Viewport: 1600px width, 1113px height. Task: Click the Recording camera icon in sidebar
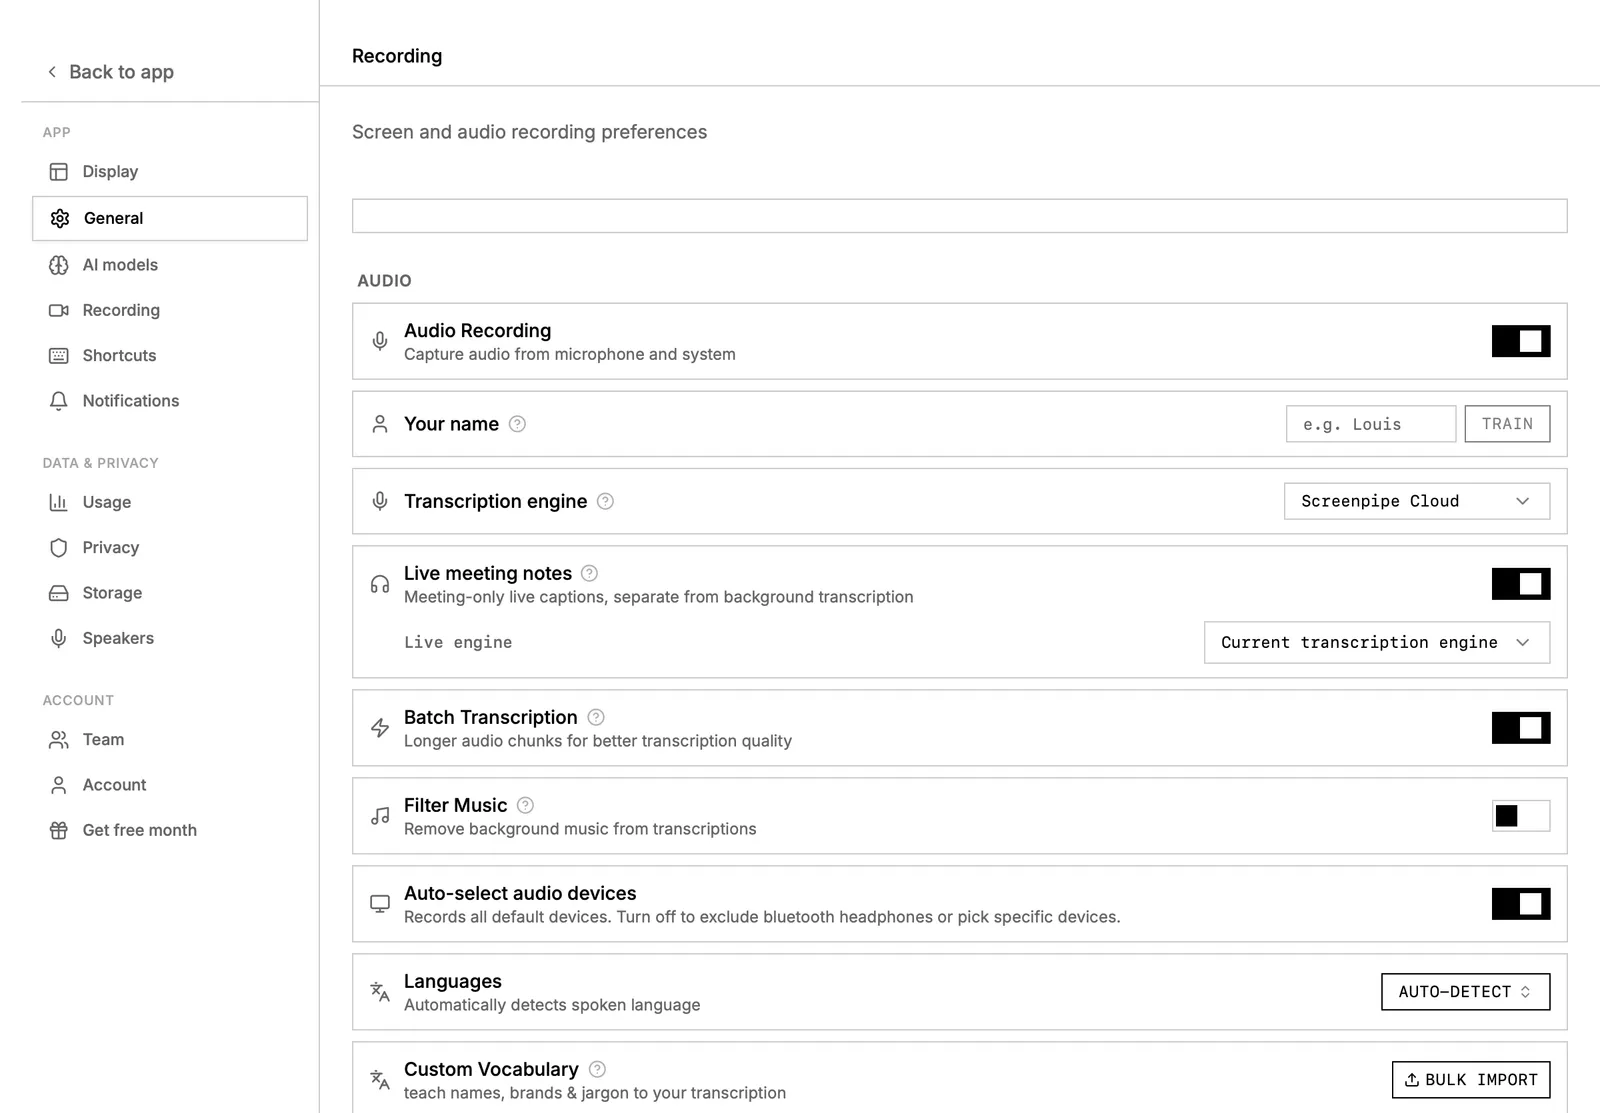(59, 310)
